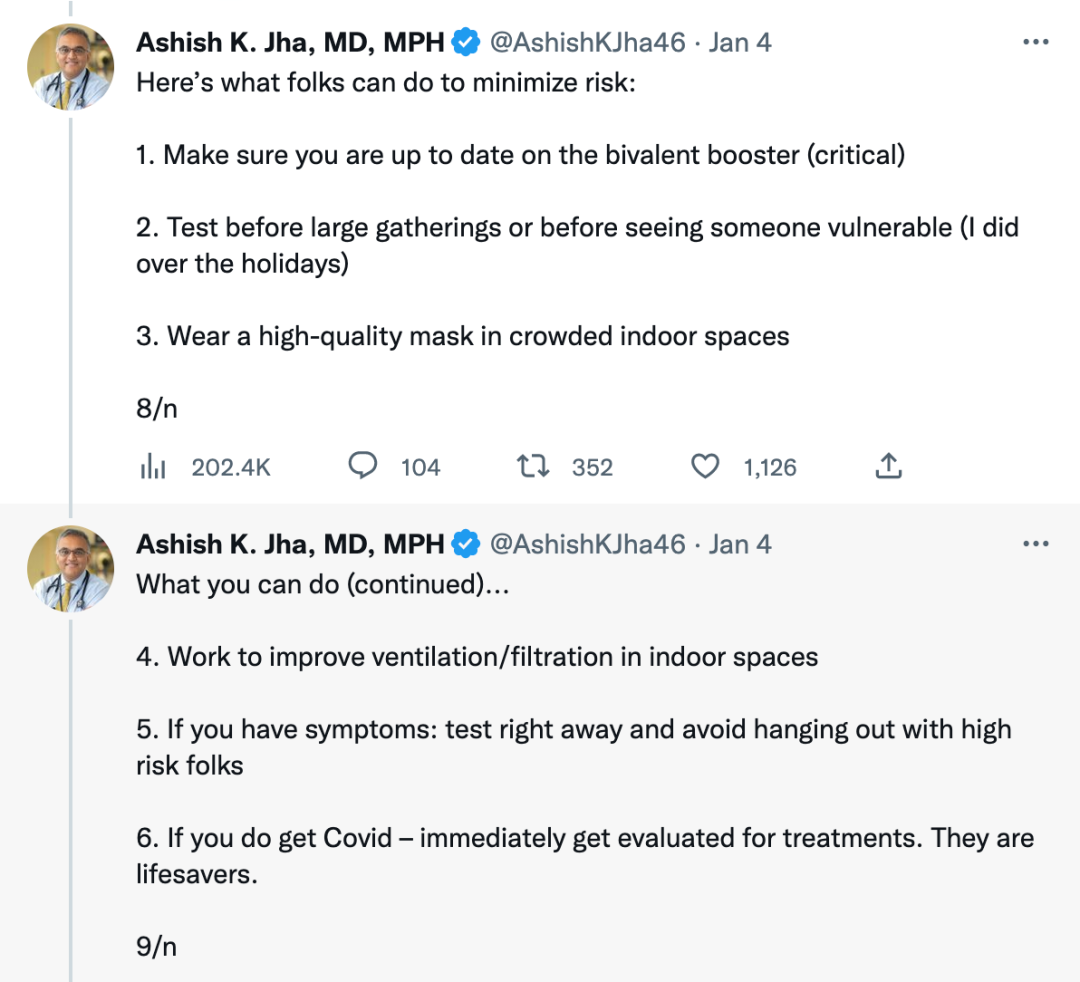Open views analytics icon on 8/n tweet
This screenshot has width=1080, height=982.
[153, 467]
